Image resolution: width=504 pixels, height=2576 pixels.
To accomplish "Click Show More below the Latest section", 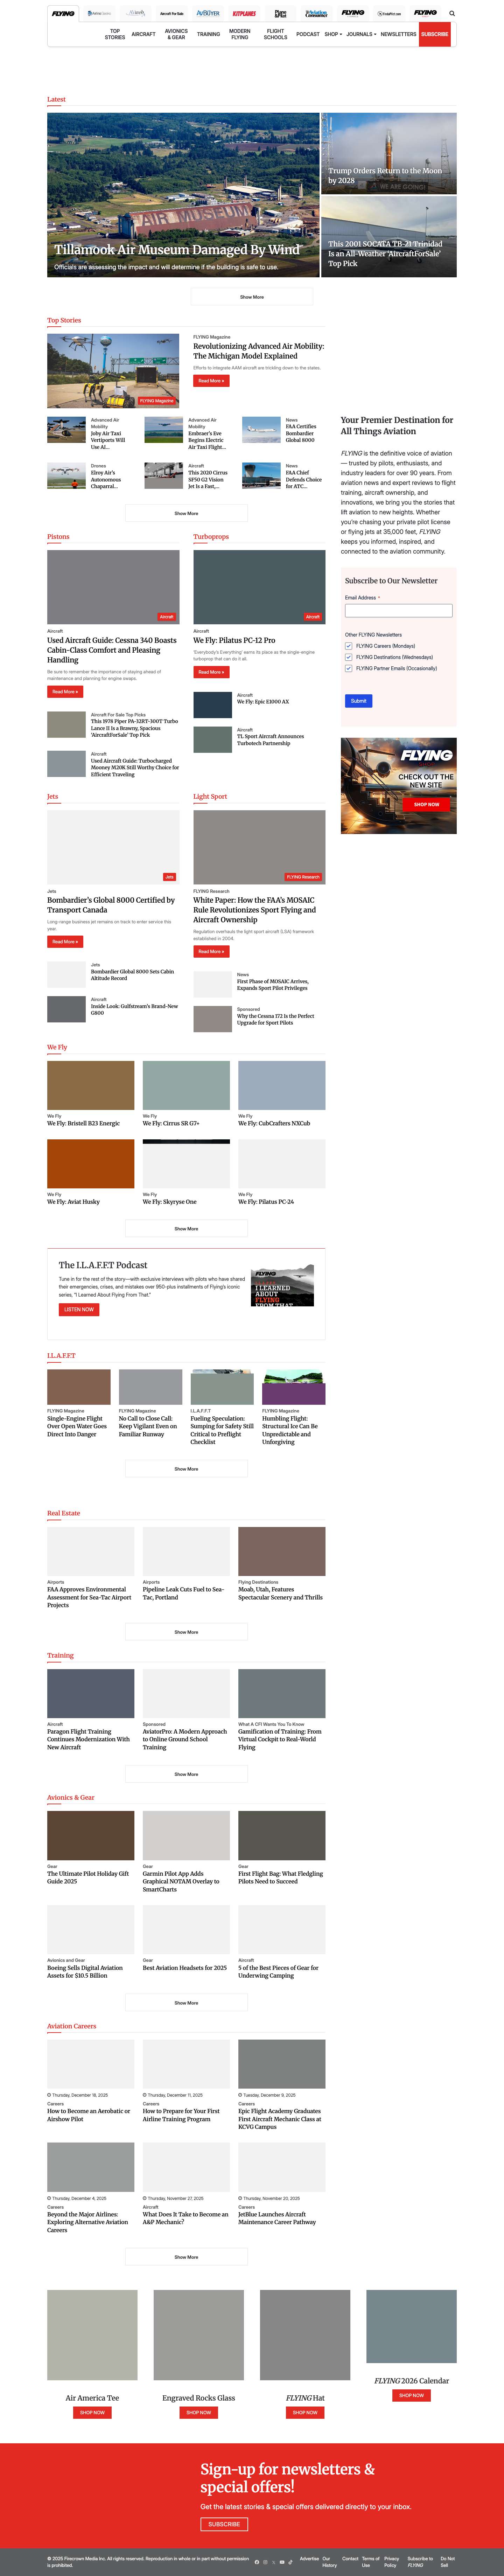I will [252, 297].
